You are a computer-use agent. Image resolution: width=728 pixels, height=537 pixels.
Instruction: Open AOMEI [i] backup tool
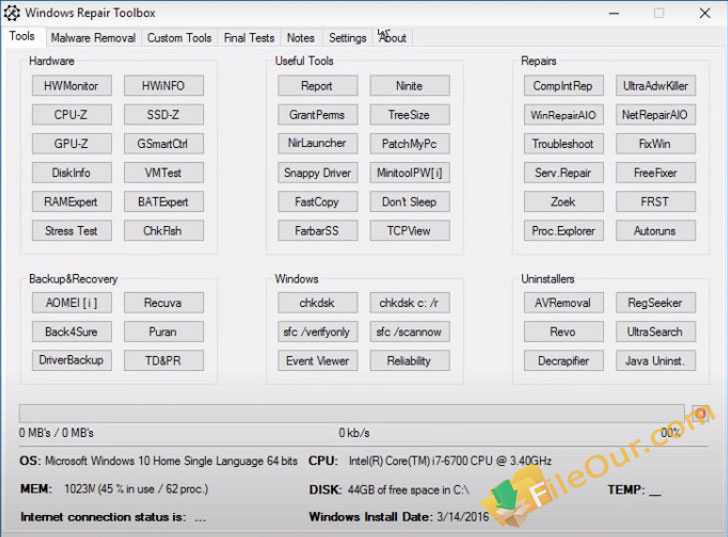[x=72, y=303]
